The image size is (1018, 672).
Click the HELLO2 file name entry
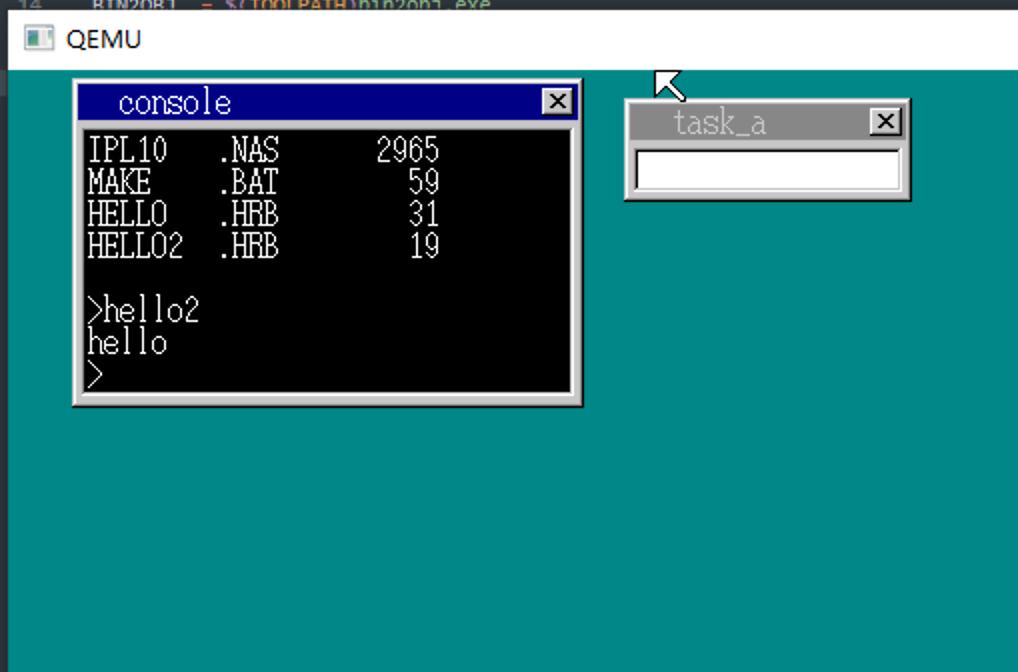(x=135, y=246)
